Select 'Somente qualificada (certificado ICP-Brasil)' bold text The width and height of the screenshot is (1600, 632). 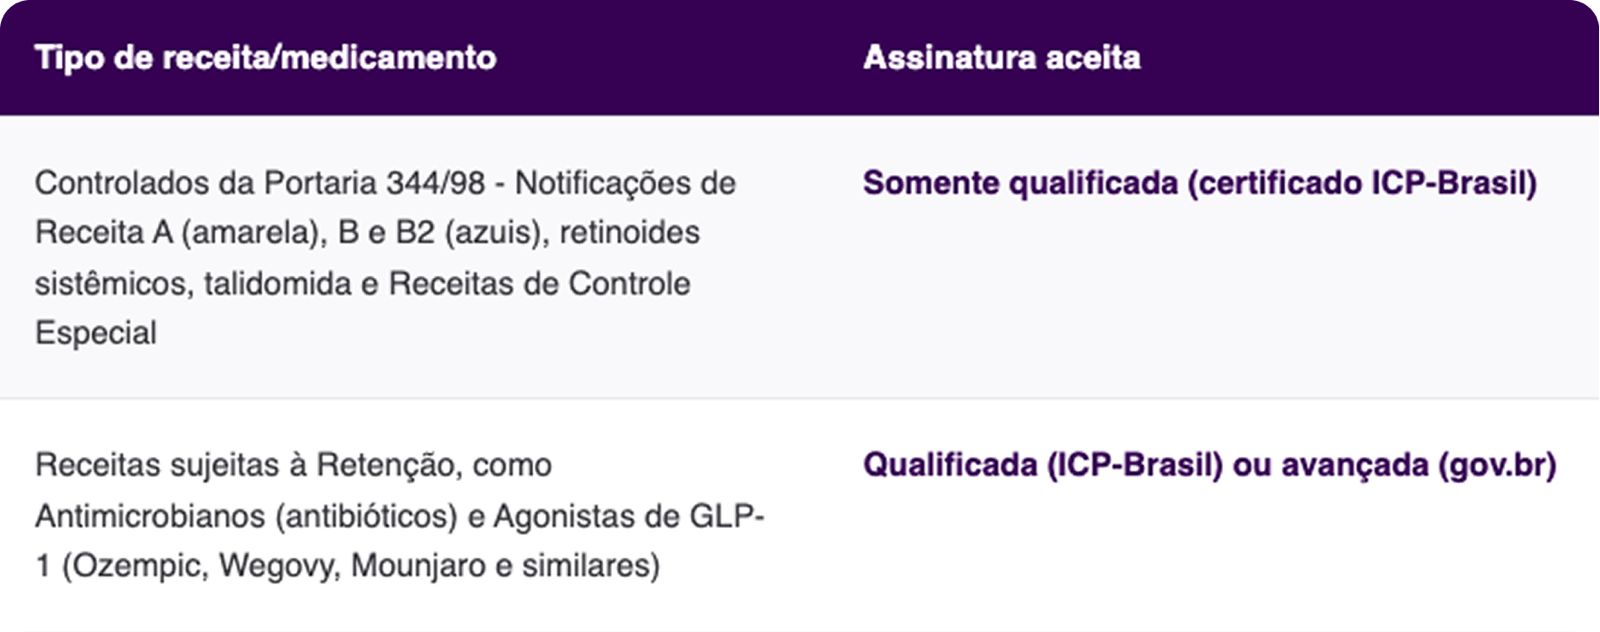click(1200, 183)
